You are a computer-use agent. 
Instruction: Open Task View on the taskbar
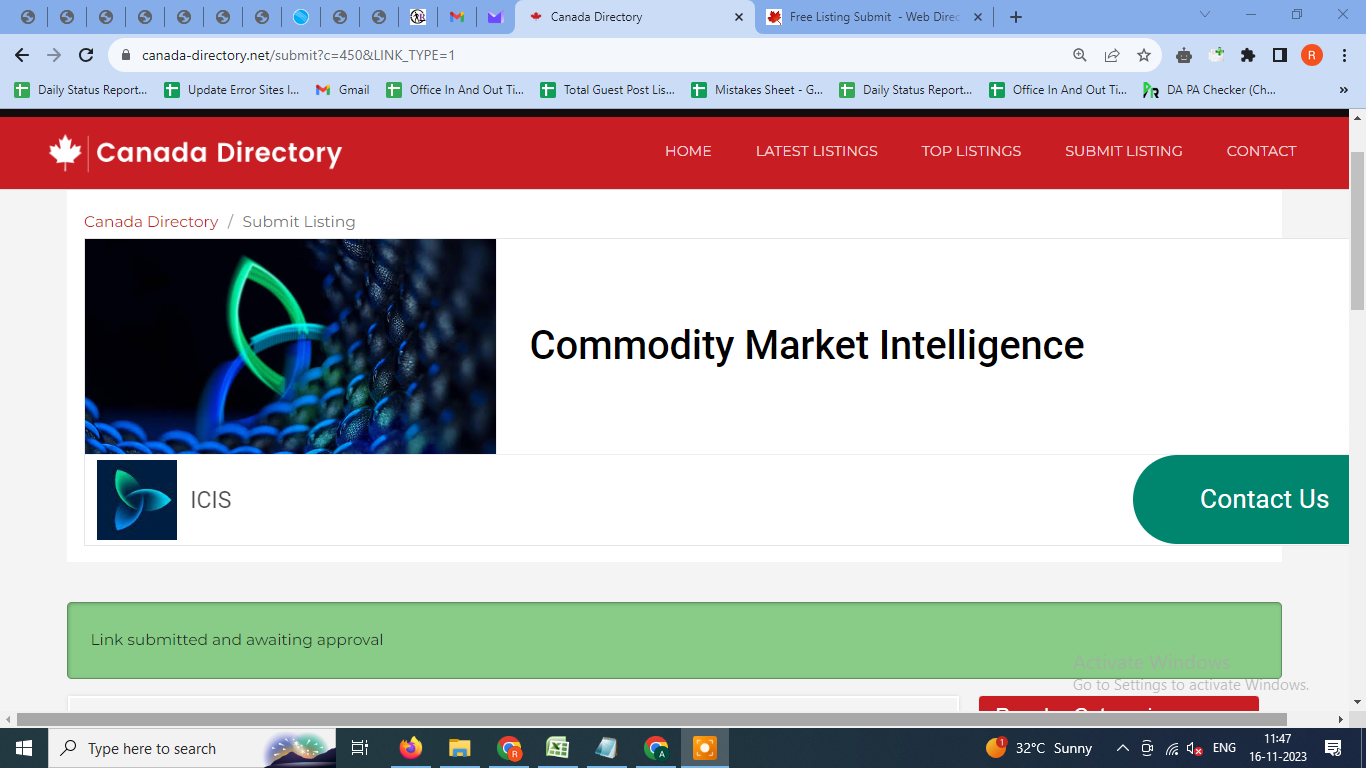360,748
